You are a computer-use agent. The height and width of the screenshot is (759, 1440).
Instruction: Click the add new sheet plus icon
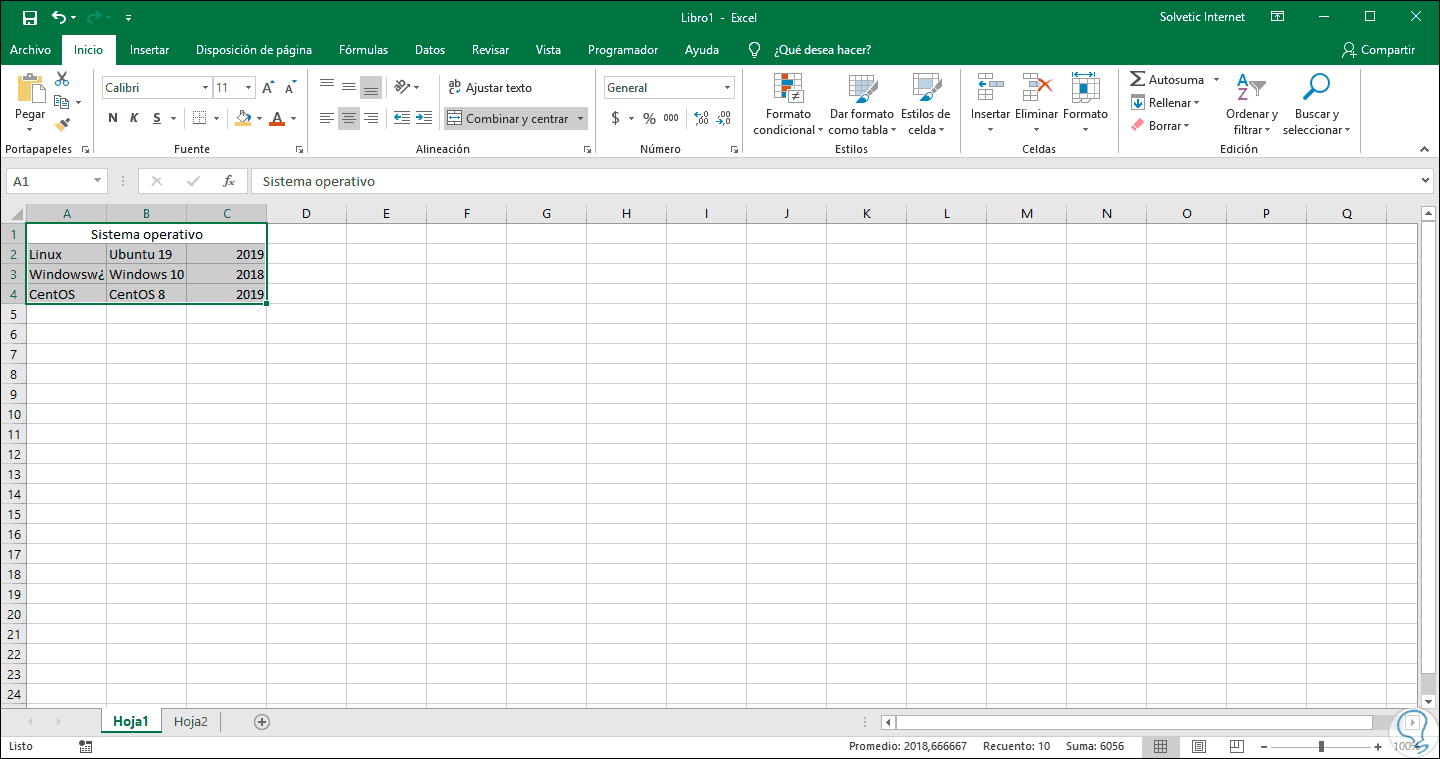click(x=262, y=721)
